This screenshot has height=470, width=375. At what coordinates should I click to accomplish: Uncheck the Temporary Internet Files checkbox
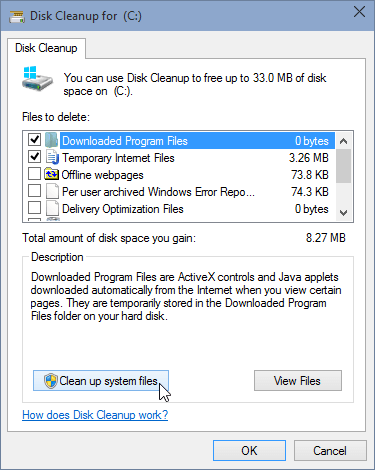click(34, 156)
